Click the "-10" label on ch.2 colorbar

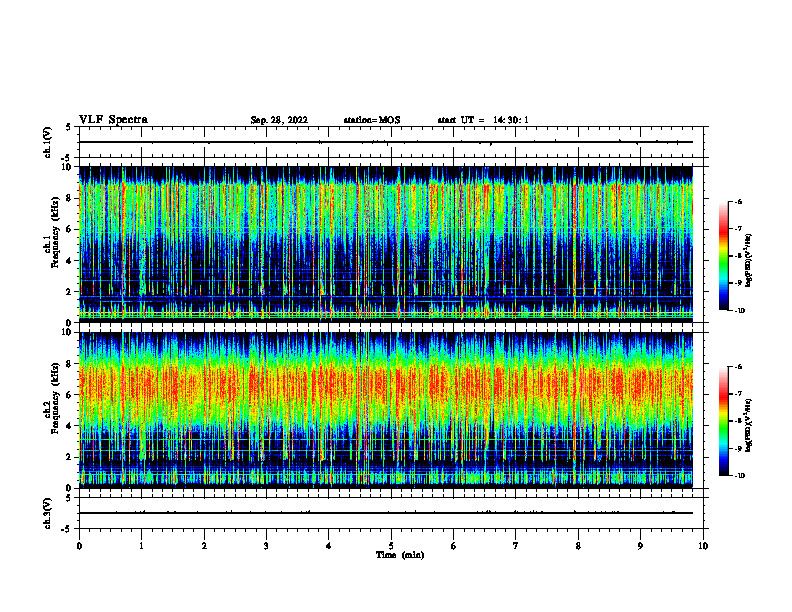739,476
